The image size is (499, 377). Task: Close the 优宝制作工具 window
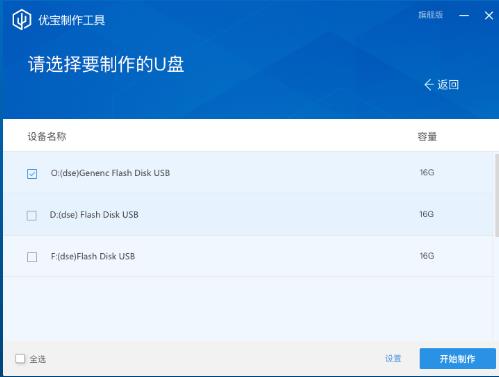pos(489,15)
